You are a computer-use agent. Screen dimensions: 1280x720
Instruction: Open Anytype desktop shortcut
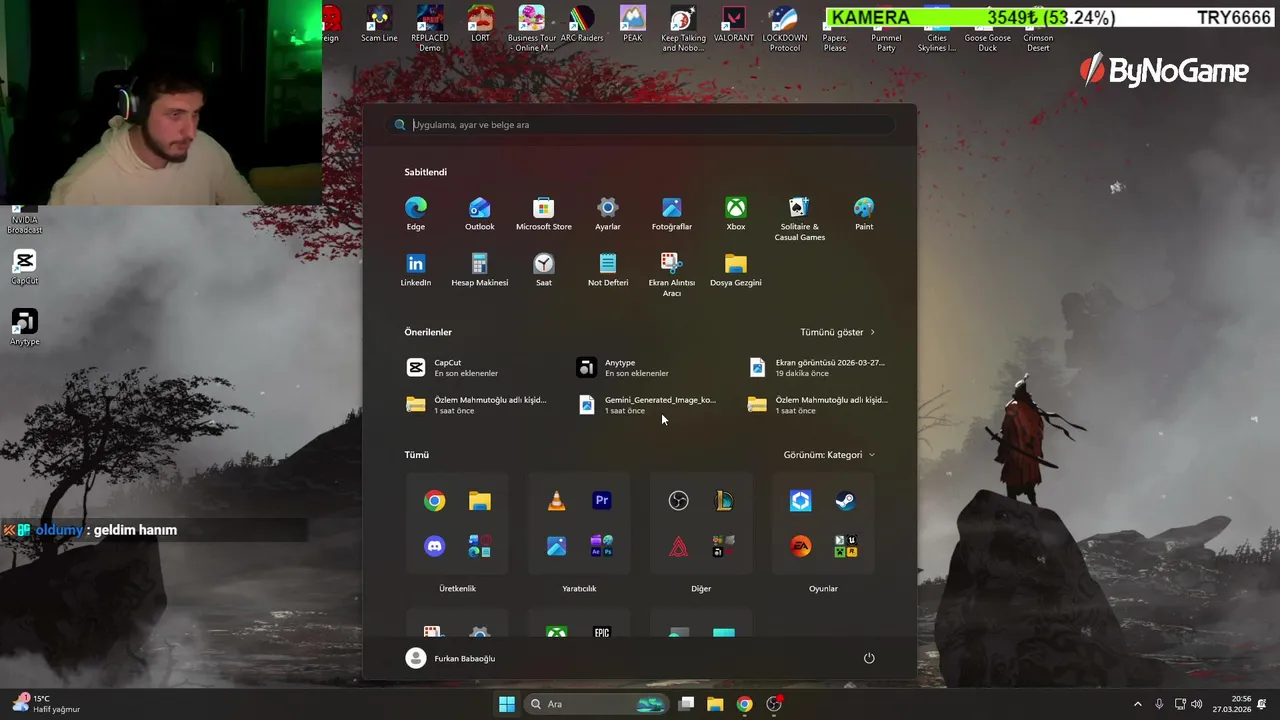click(25, 328)
